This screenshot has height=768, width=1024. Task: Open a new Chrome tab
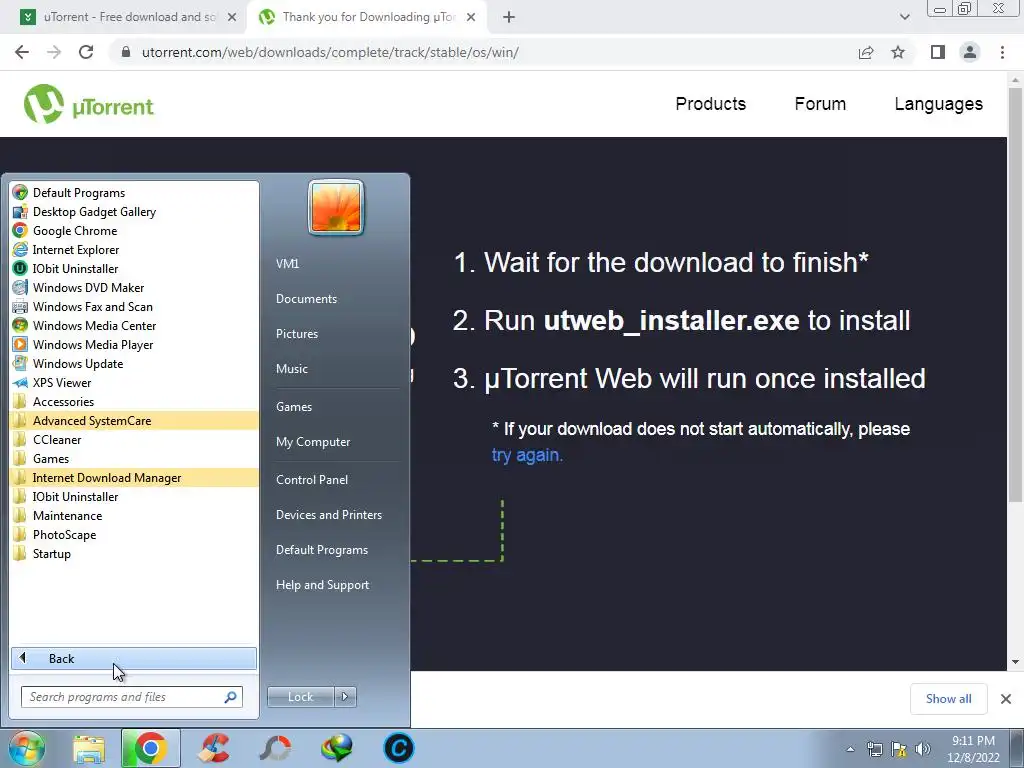click(509, 18)
